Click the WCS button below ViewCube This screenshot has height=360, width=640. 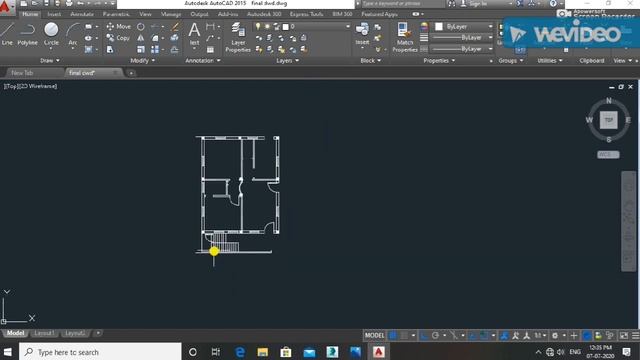608,155
